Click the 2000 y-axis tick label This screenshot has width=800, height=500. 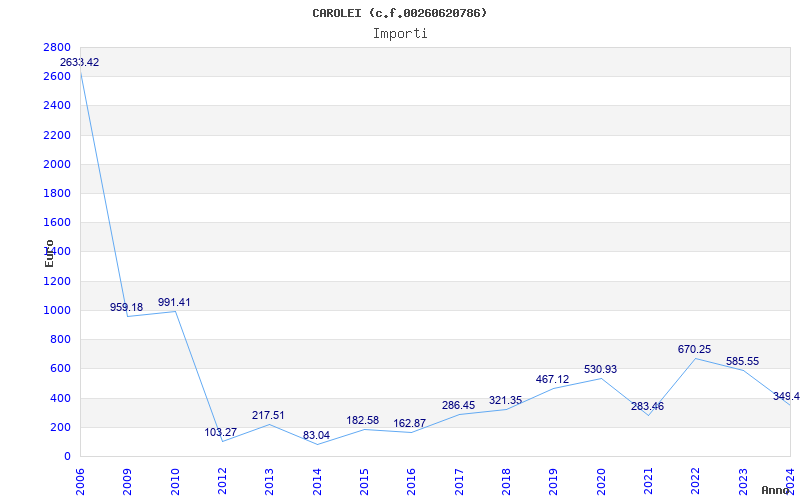tap(57, 164)
